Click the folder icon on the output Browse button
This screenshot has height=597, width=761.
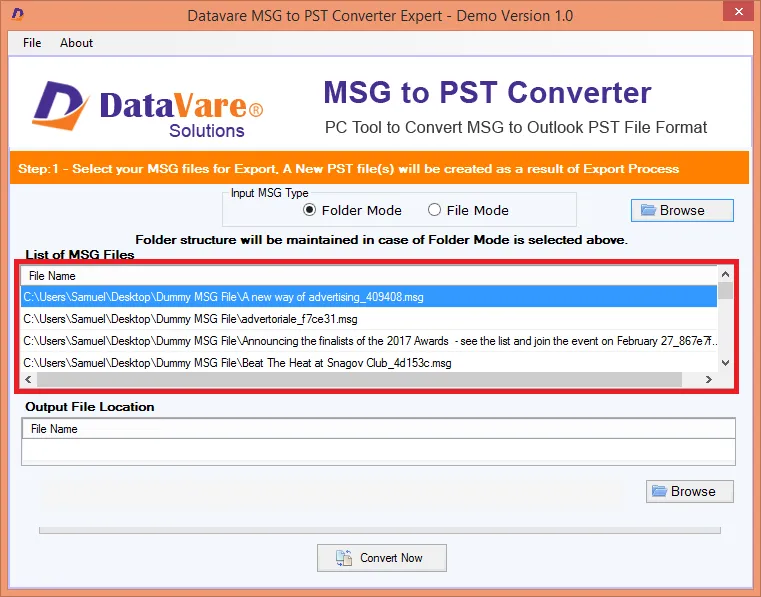click(x=659, y=491)
